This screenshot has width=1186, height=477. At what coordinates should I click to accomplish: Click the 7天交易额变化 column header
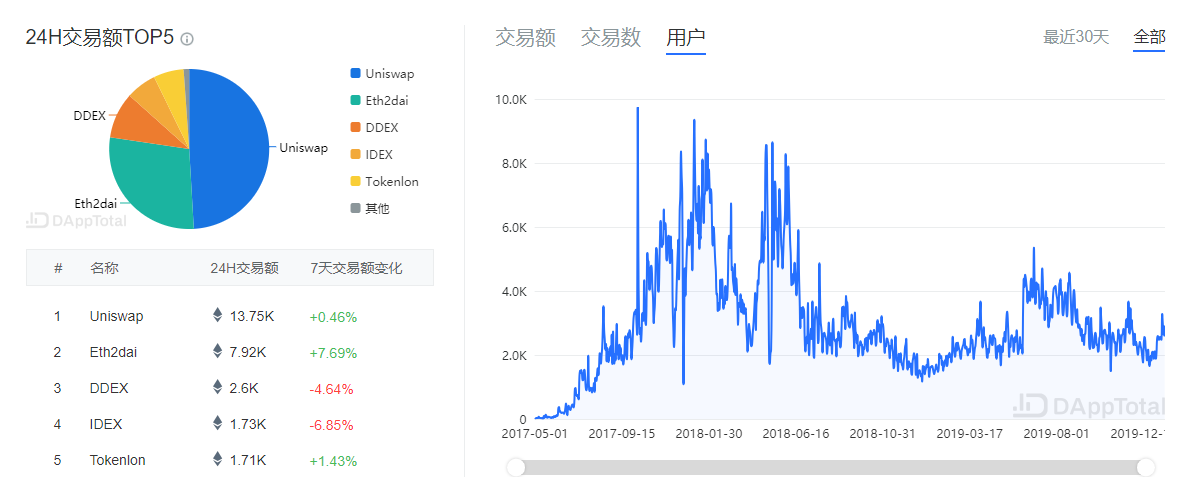click(356, 268)
